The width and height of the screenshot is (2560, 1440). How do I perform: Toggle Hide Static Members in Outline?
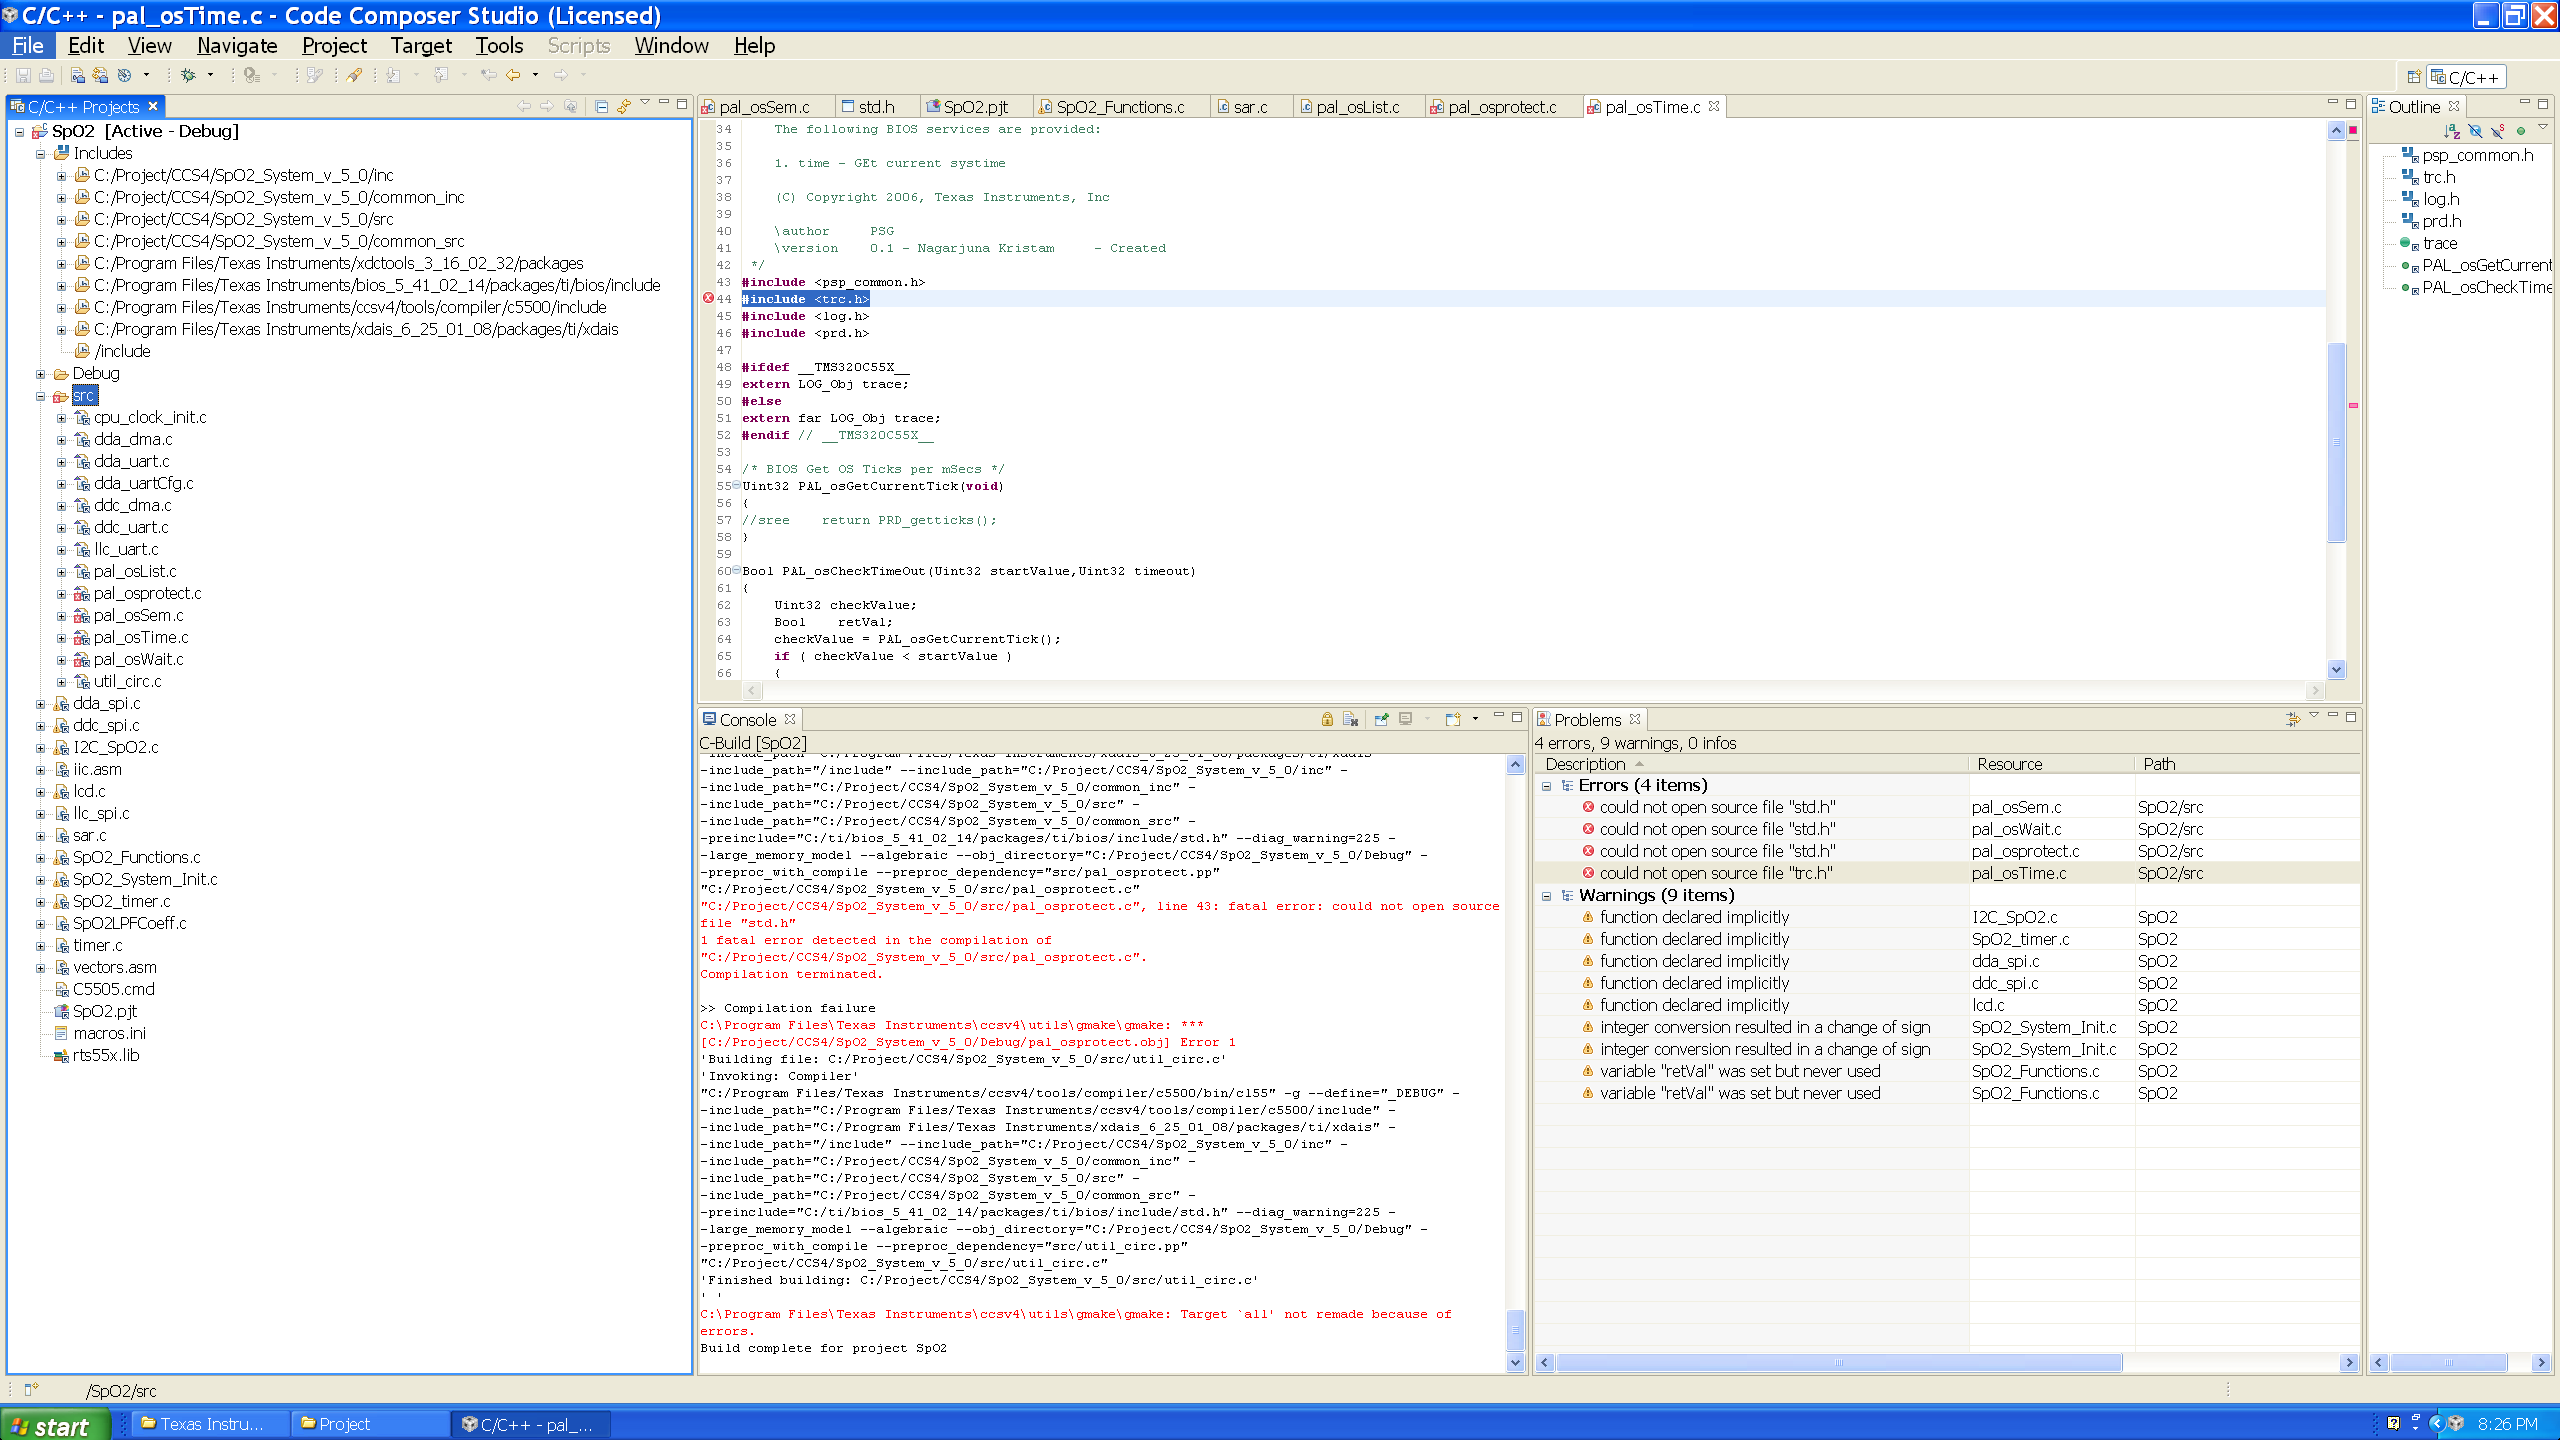coord(2497,131)
